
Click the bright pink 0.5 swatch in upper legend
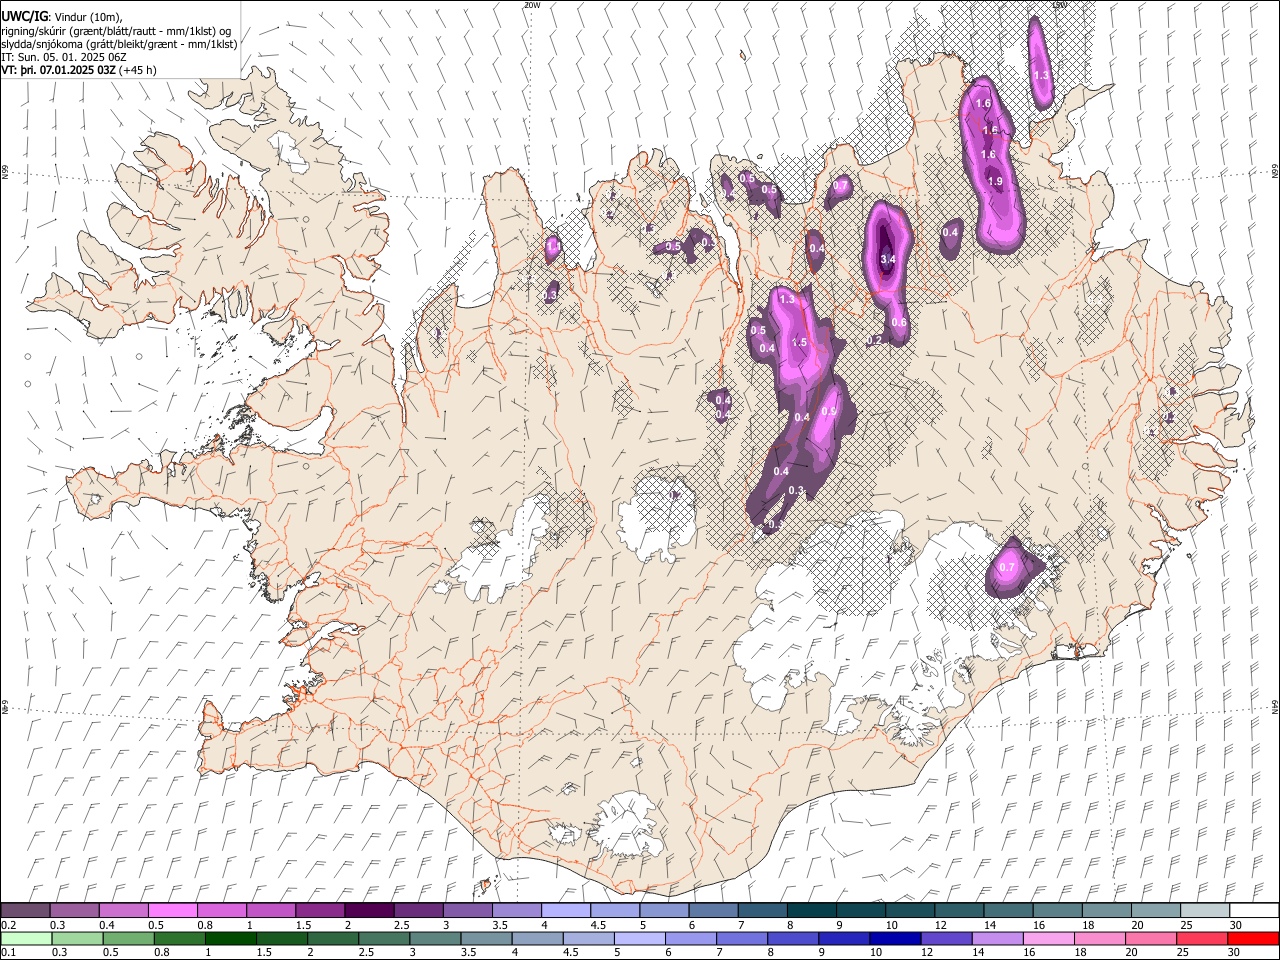[172, 911]
